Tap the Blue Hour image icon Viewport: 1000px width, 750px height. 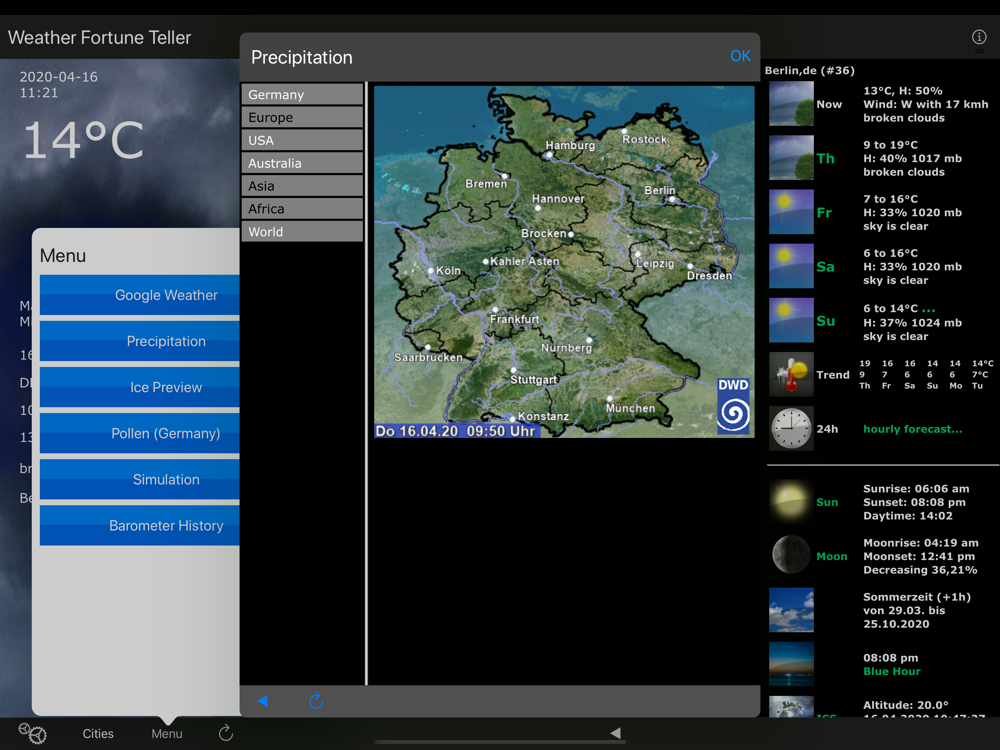791,665
